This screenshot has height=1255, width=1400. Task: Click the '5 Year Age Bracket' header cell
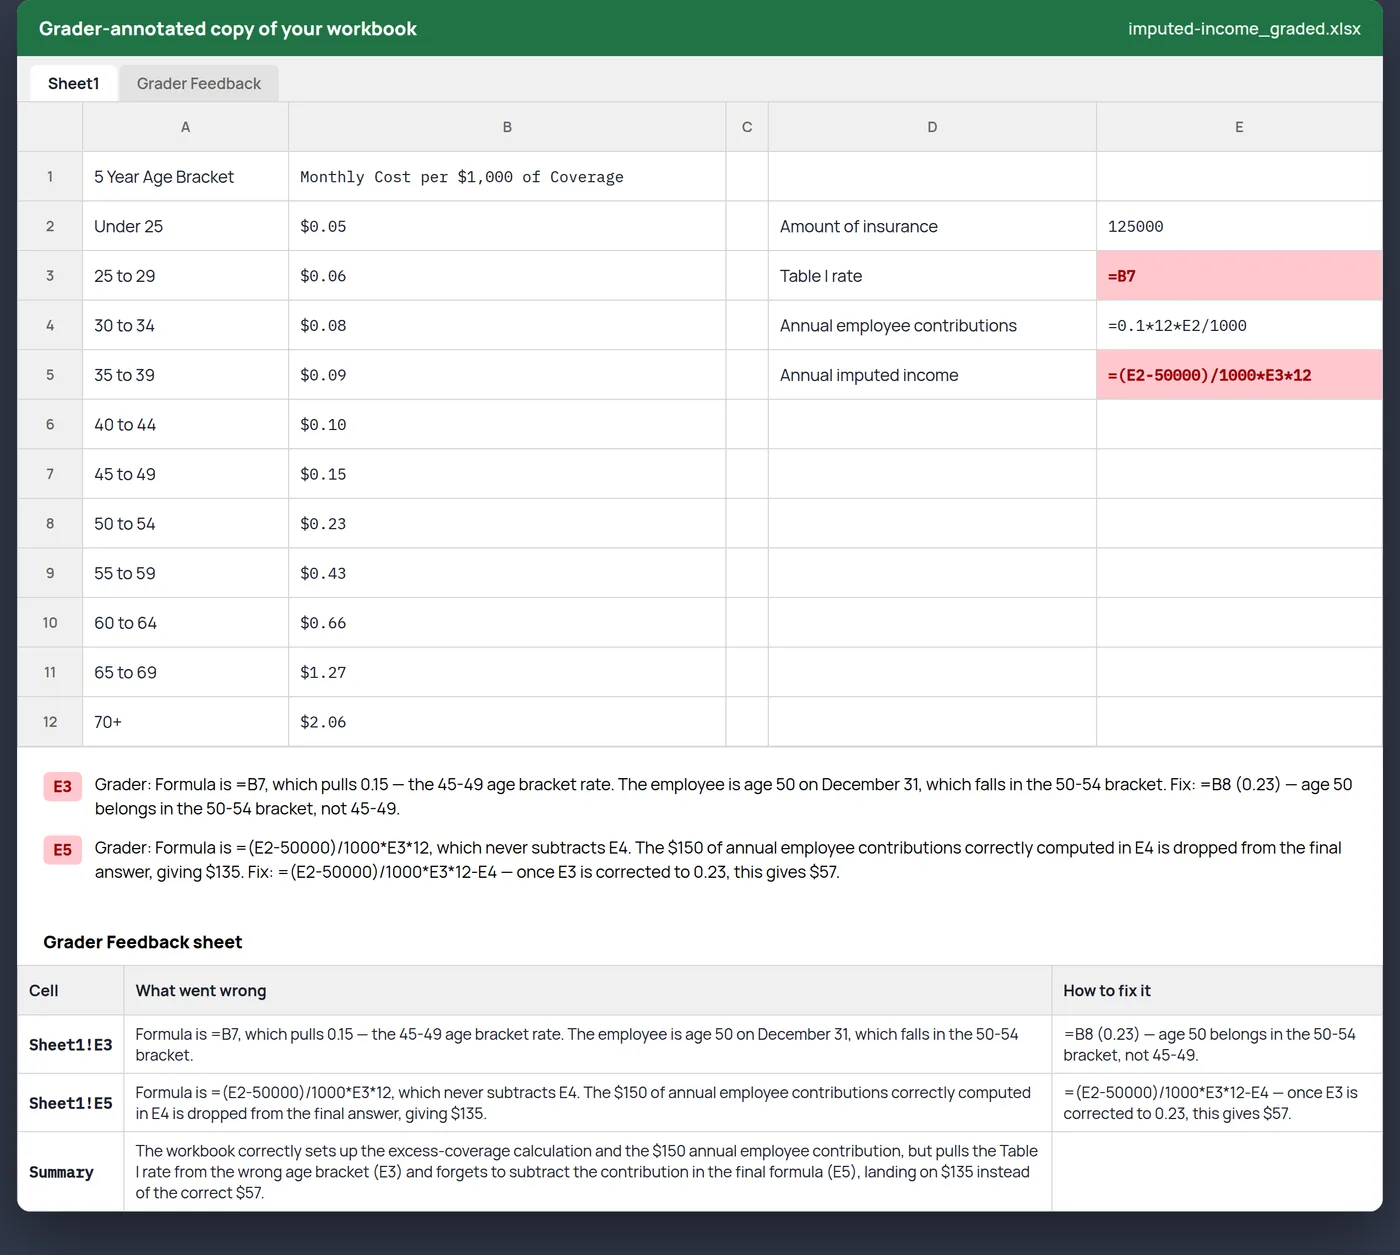(x=185, y=177)
